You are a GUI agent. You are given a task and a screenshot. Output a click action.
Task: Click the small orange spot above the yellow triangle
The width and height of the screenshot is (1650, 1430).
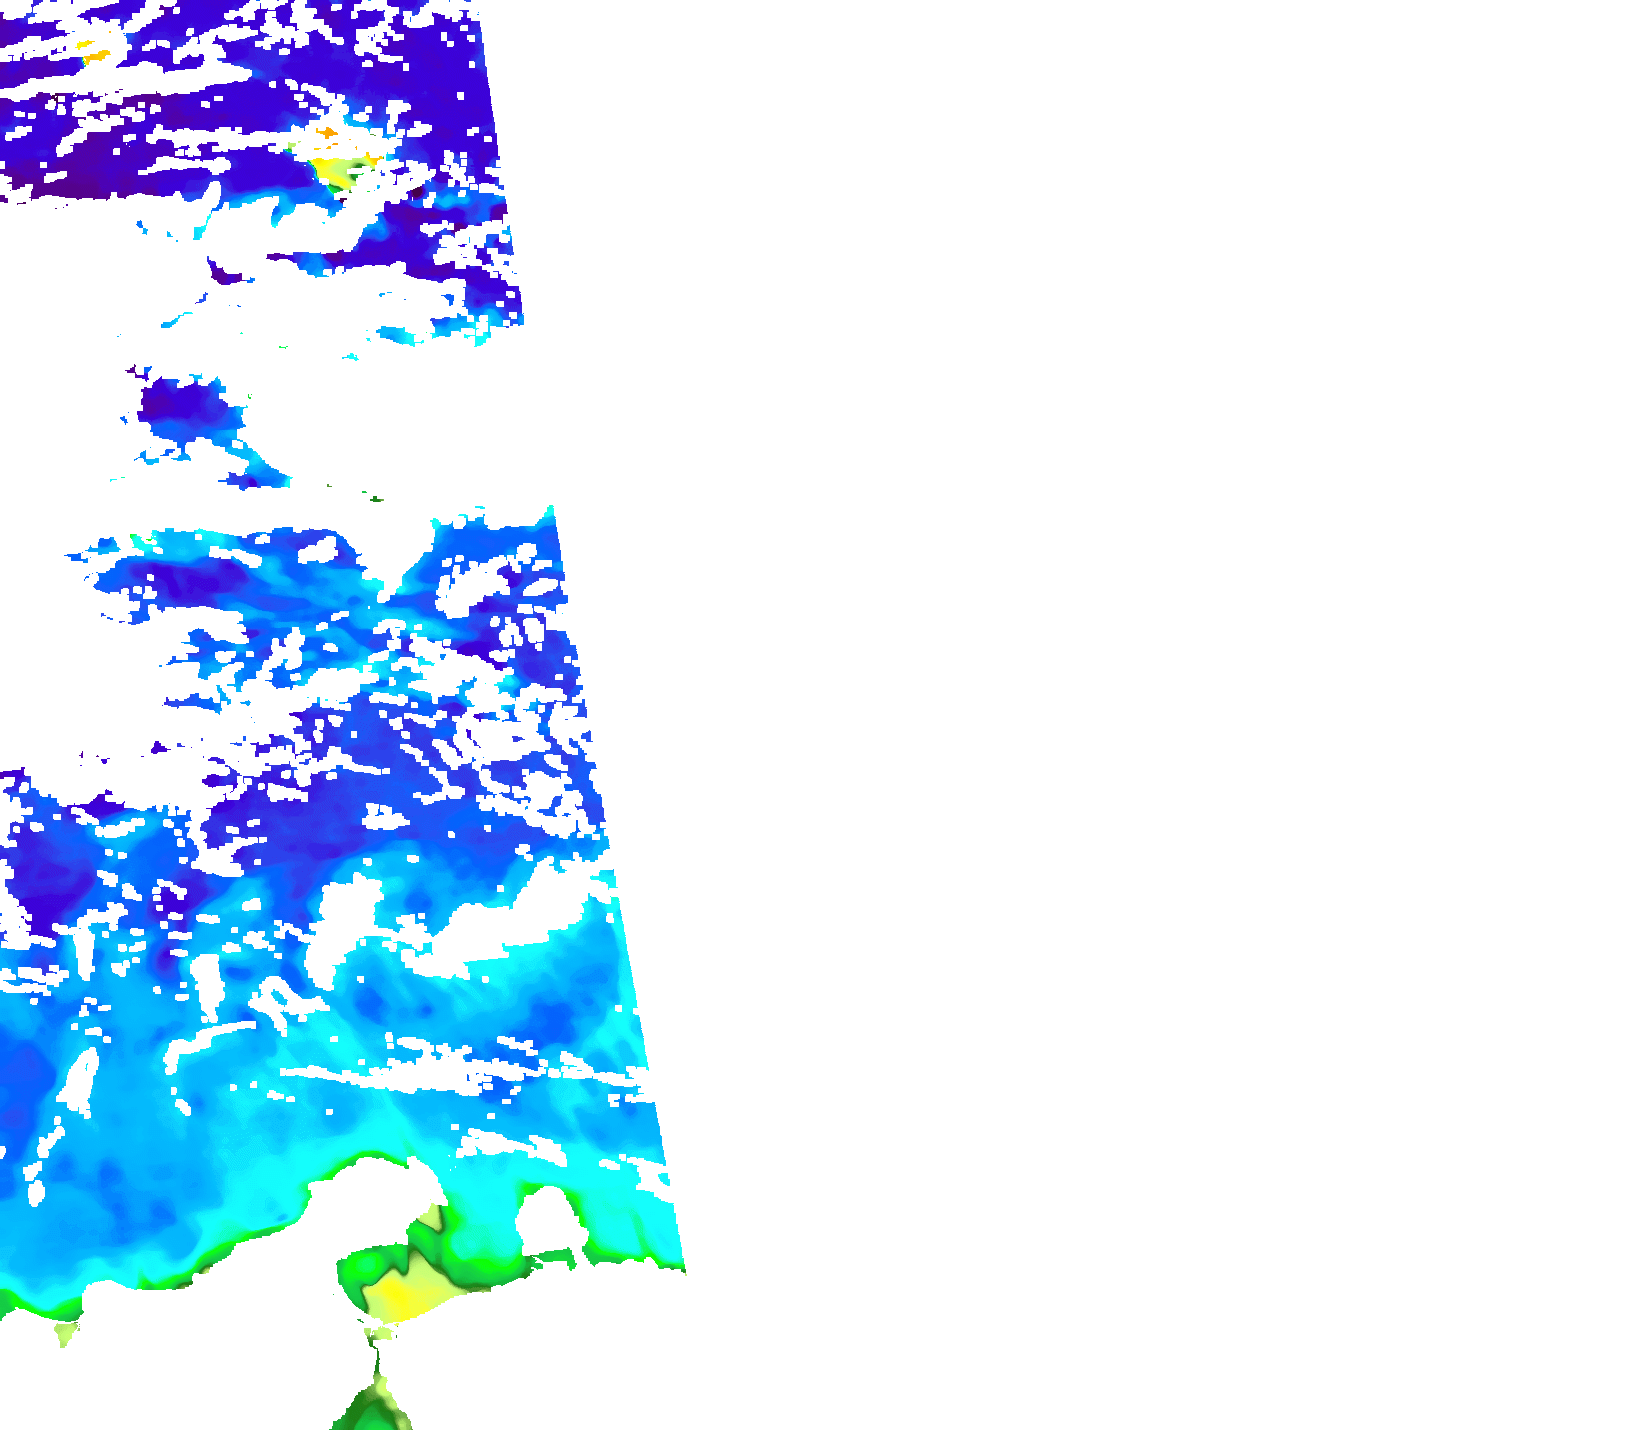click(326, 132)
